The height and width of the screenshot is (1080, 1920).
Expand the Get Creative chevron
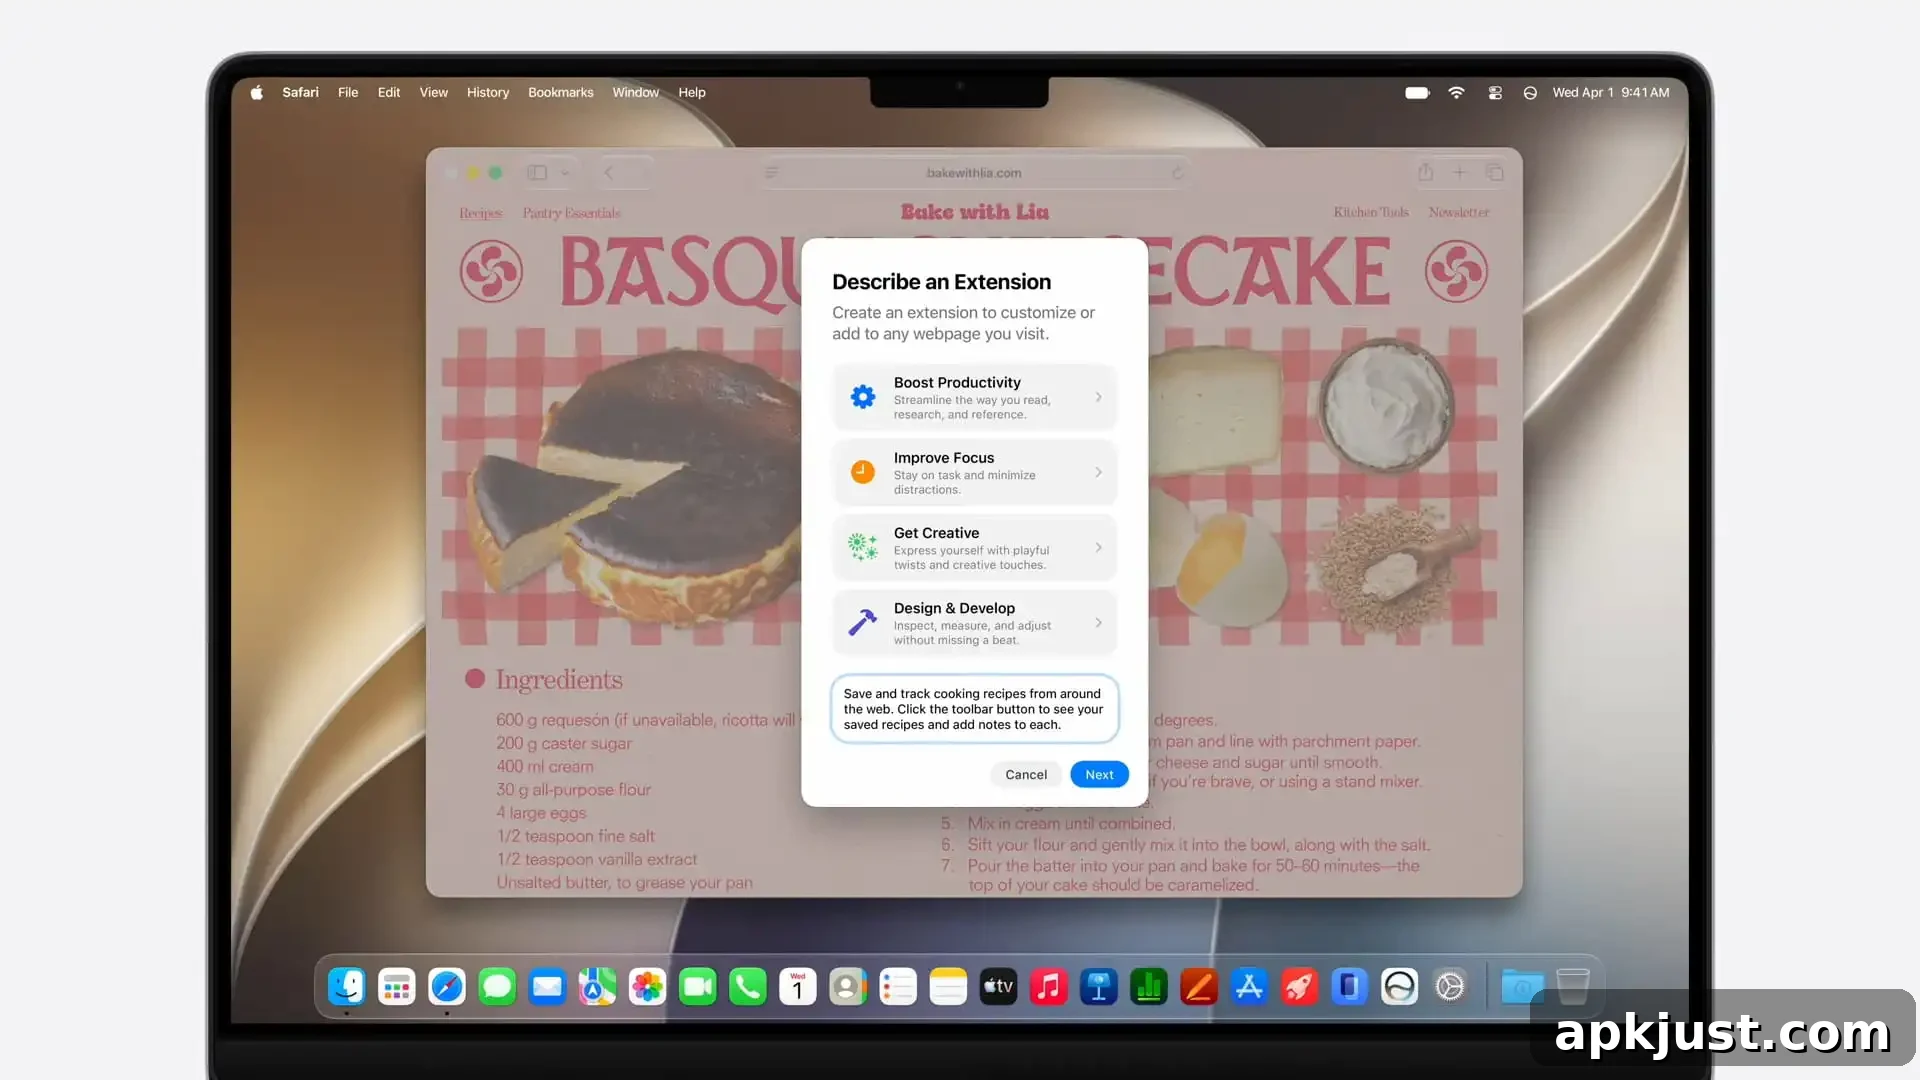tap(1098, 547)
